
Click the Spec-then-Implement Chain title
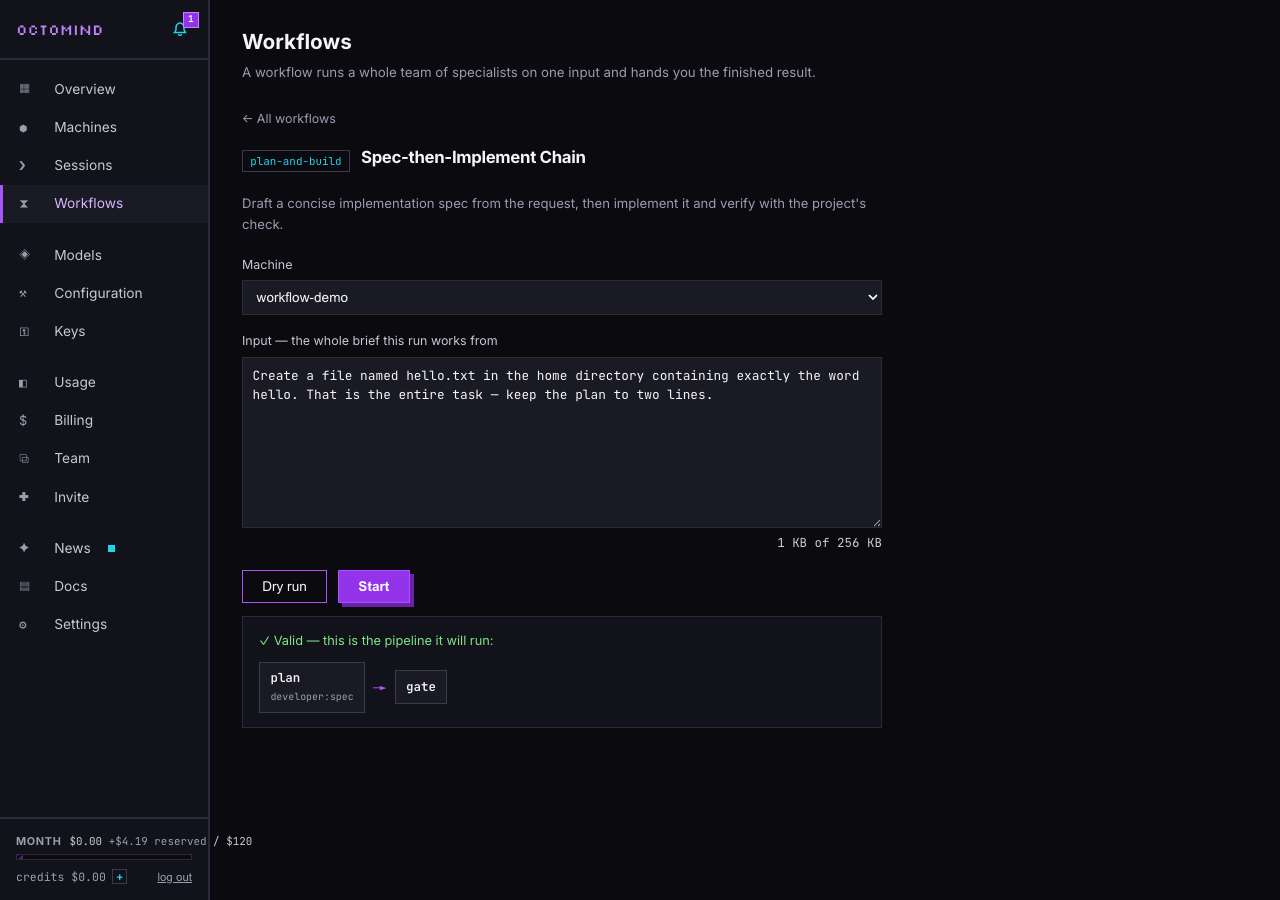(473, 157)
